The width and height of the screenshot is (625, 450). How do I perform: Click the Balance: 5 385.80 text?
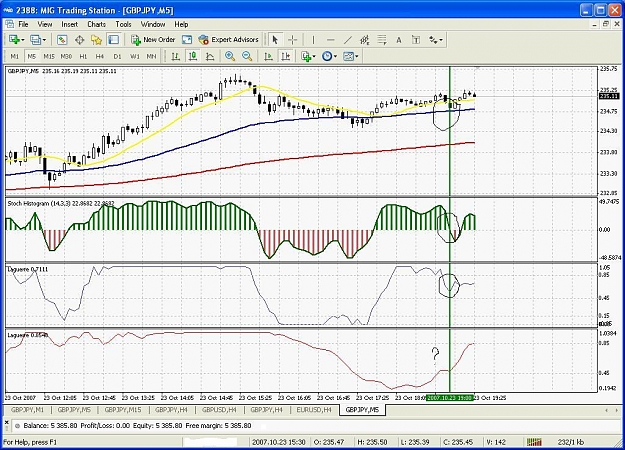[50, 426]
